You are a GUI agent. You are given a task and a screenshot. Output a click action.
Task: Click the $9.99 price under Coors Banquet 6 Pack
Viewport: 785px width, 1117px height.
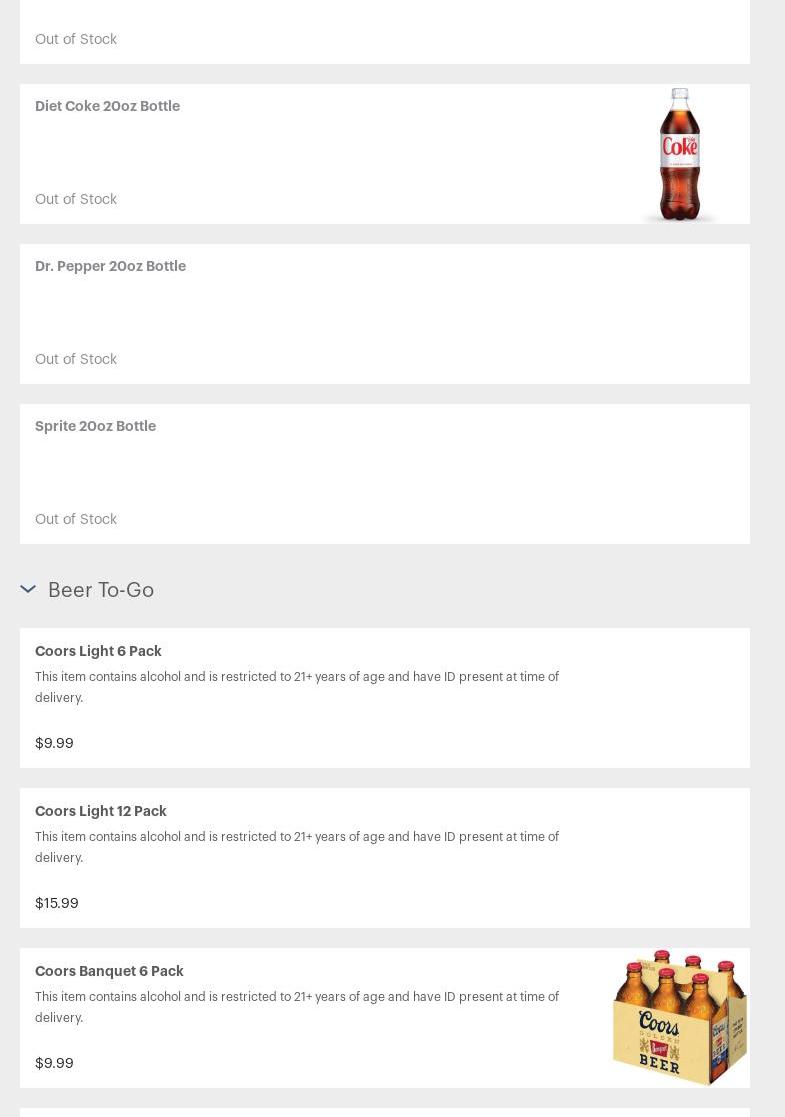click(54, 1063)
